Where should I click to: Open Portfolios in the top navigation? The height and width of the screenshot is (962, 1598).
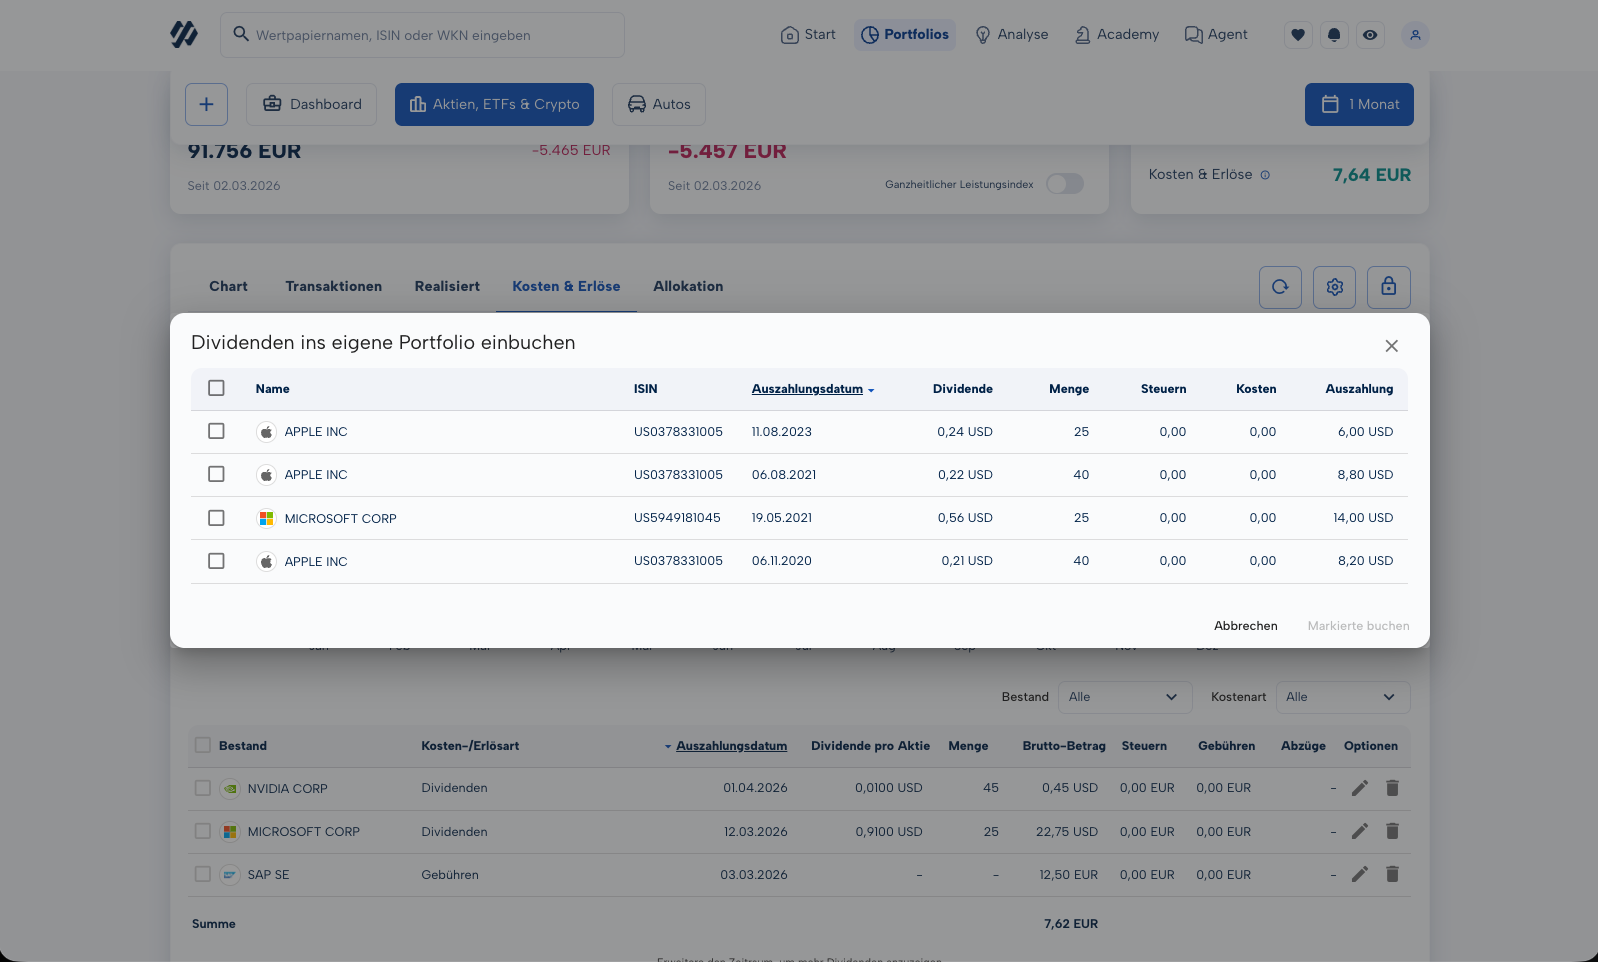click(x=905, y=35)
